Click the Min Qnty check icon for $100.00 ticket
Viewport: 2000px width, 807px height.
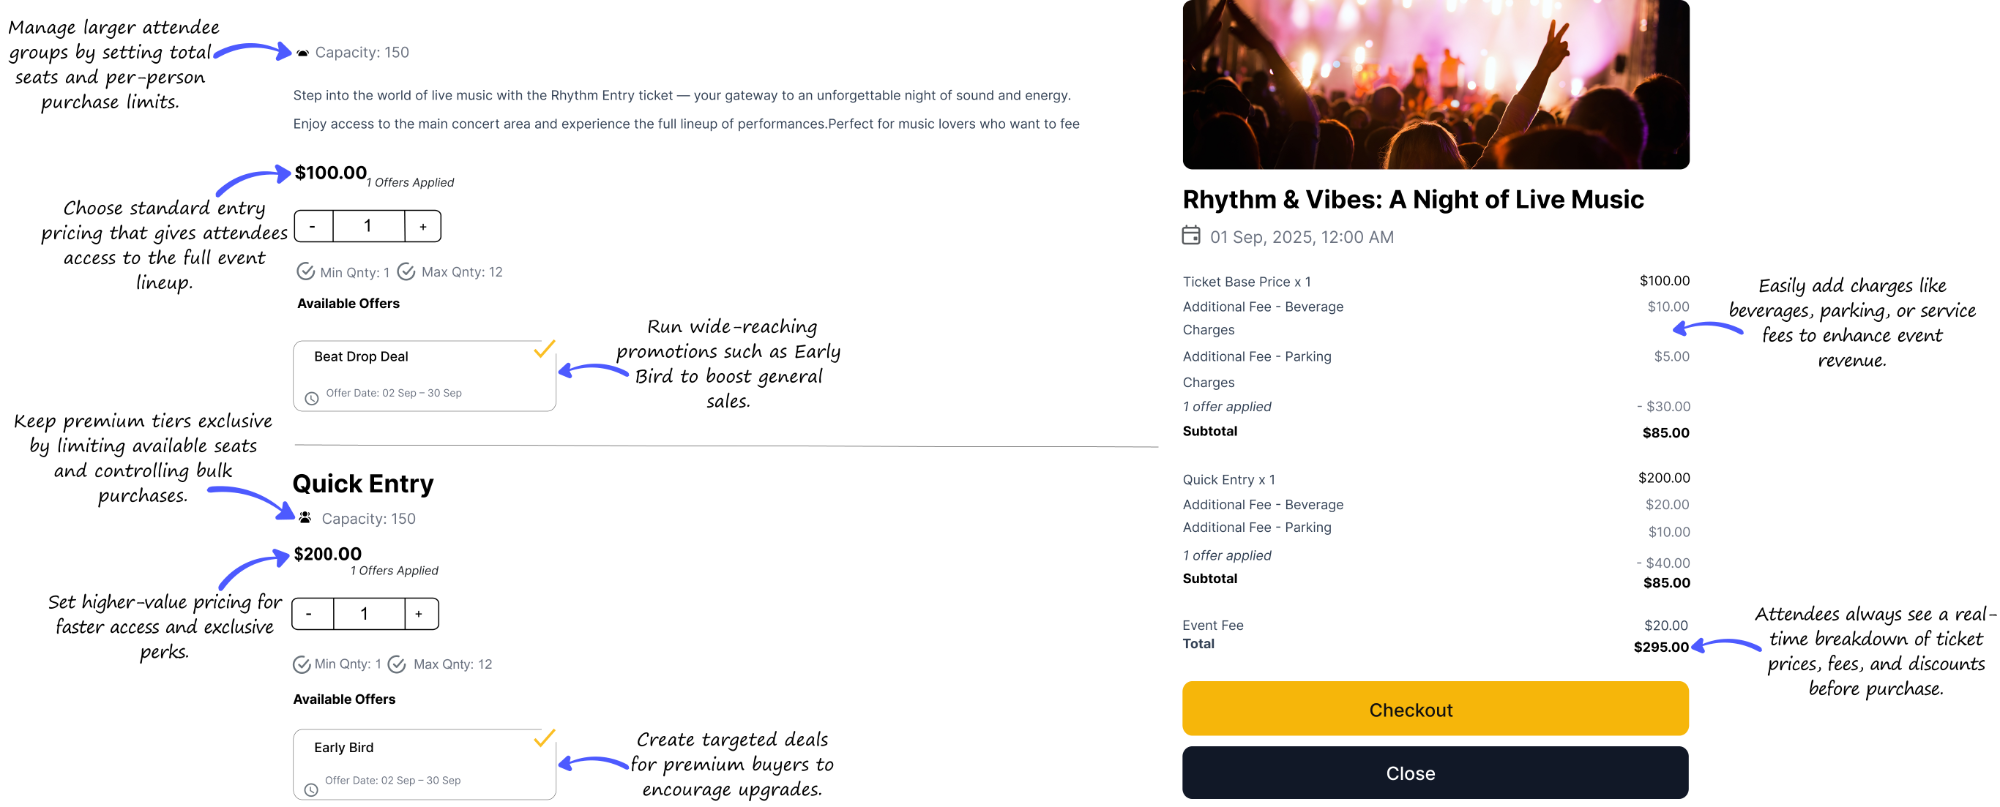pos(306,272)
